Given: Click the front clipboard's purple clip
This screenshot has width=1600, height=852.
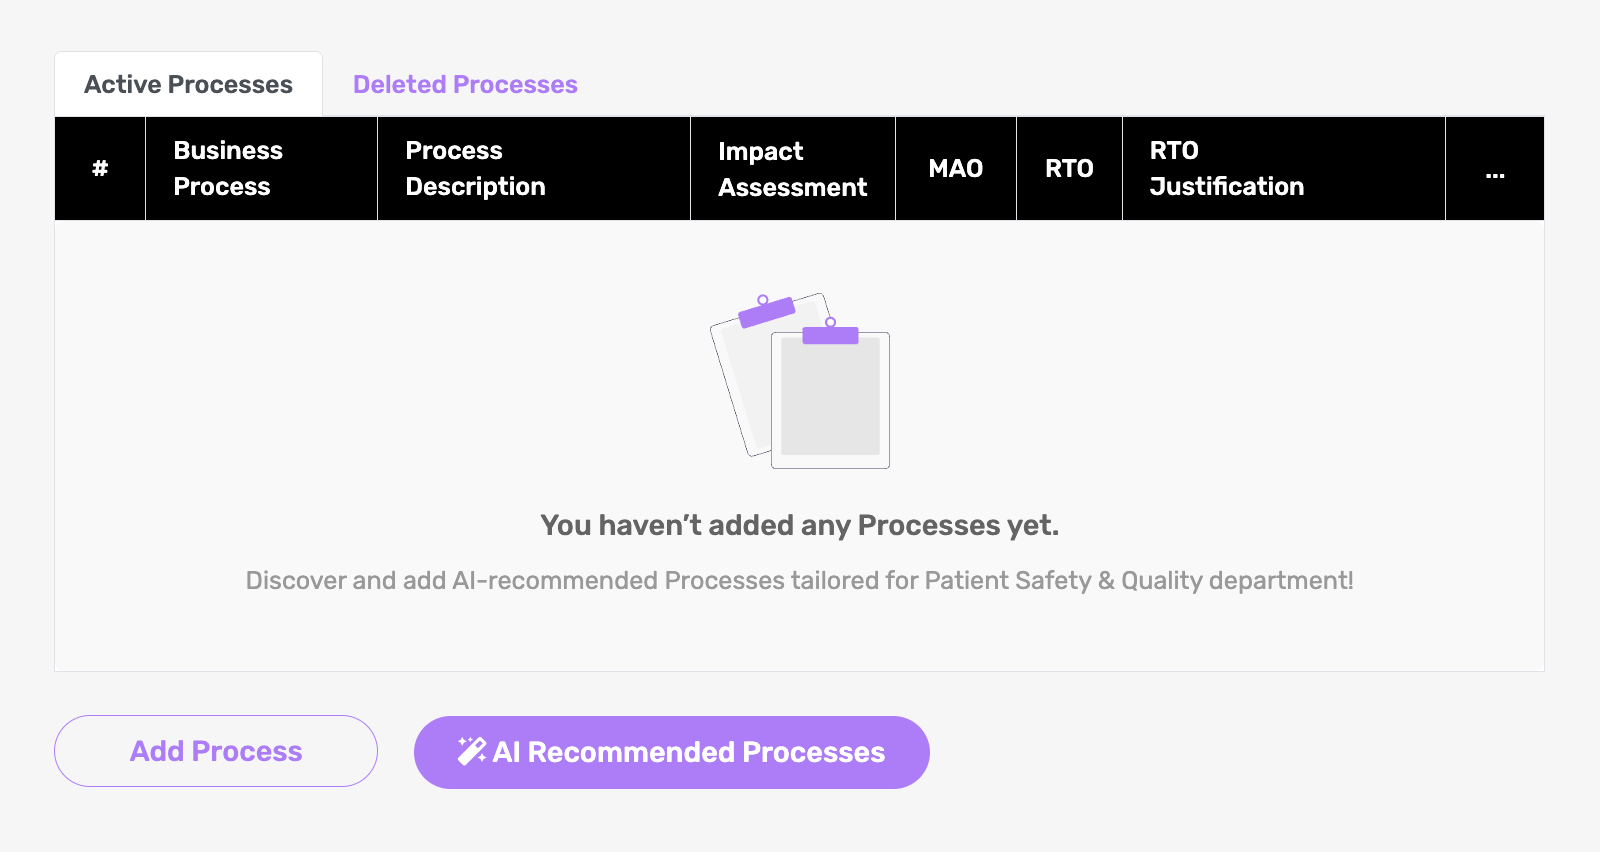Looking at the screenshot, I should point(830,334).
